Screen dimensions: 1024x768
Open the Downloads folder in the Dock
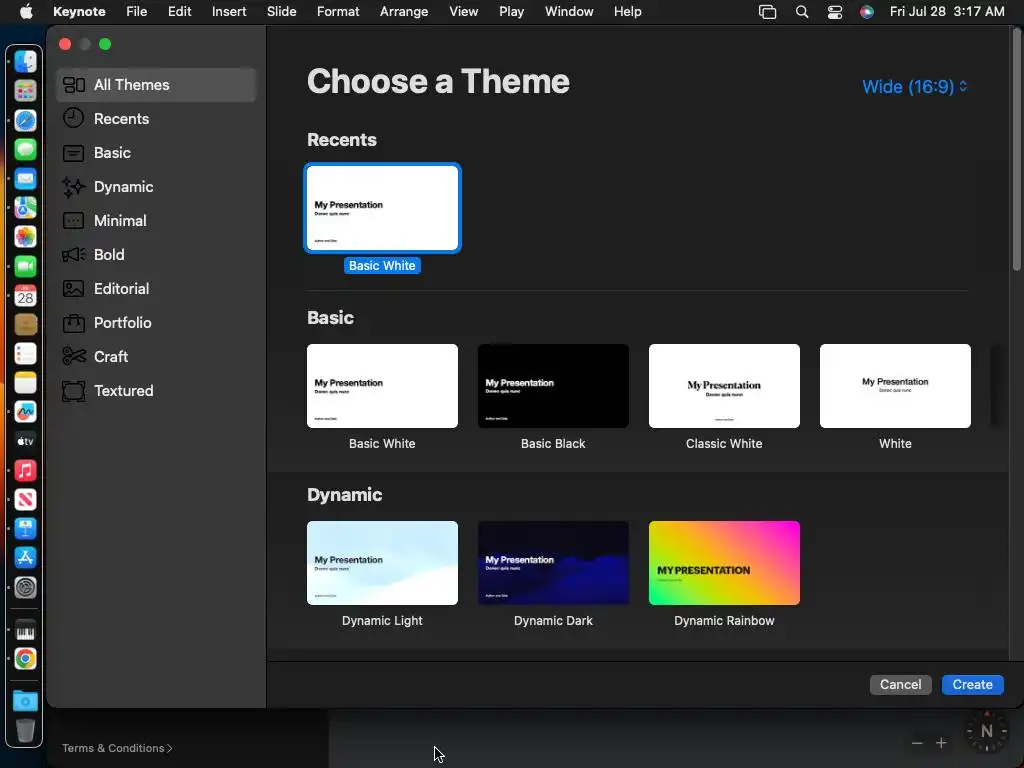[25, 701]
